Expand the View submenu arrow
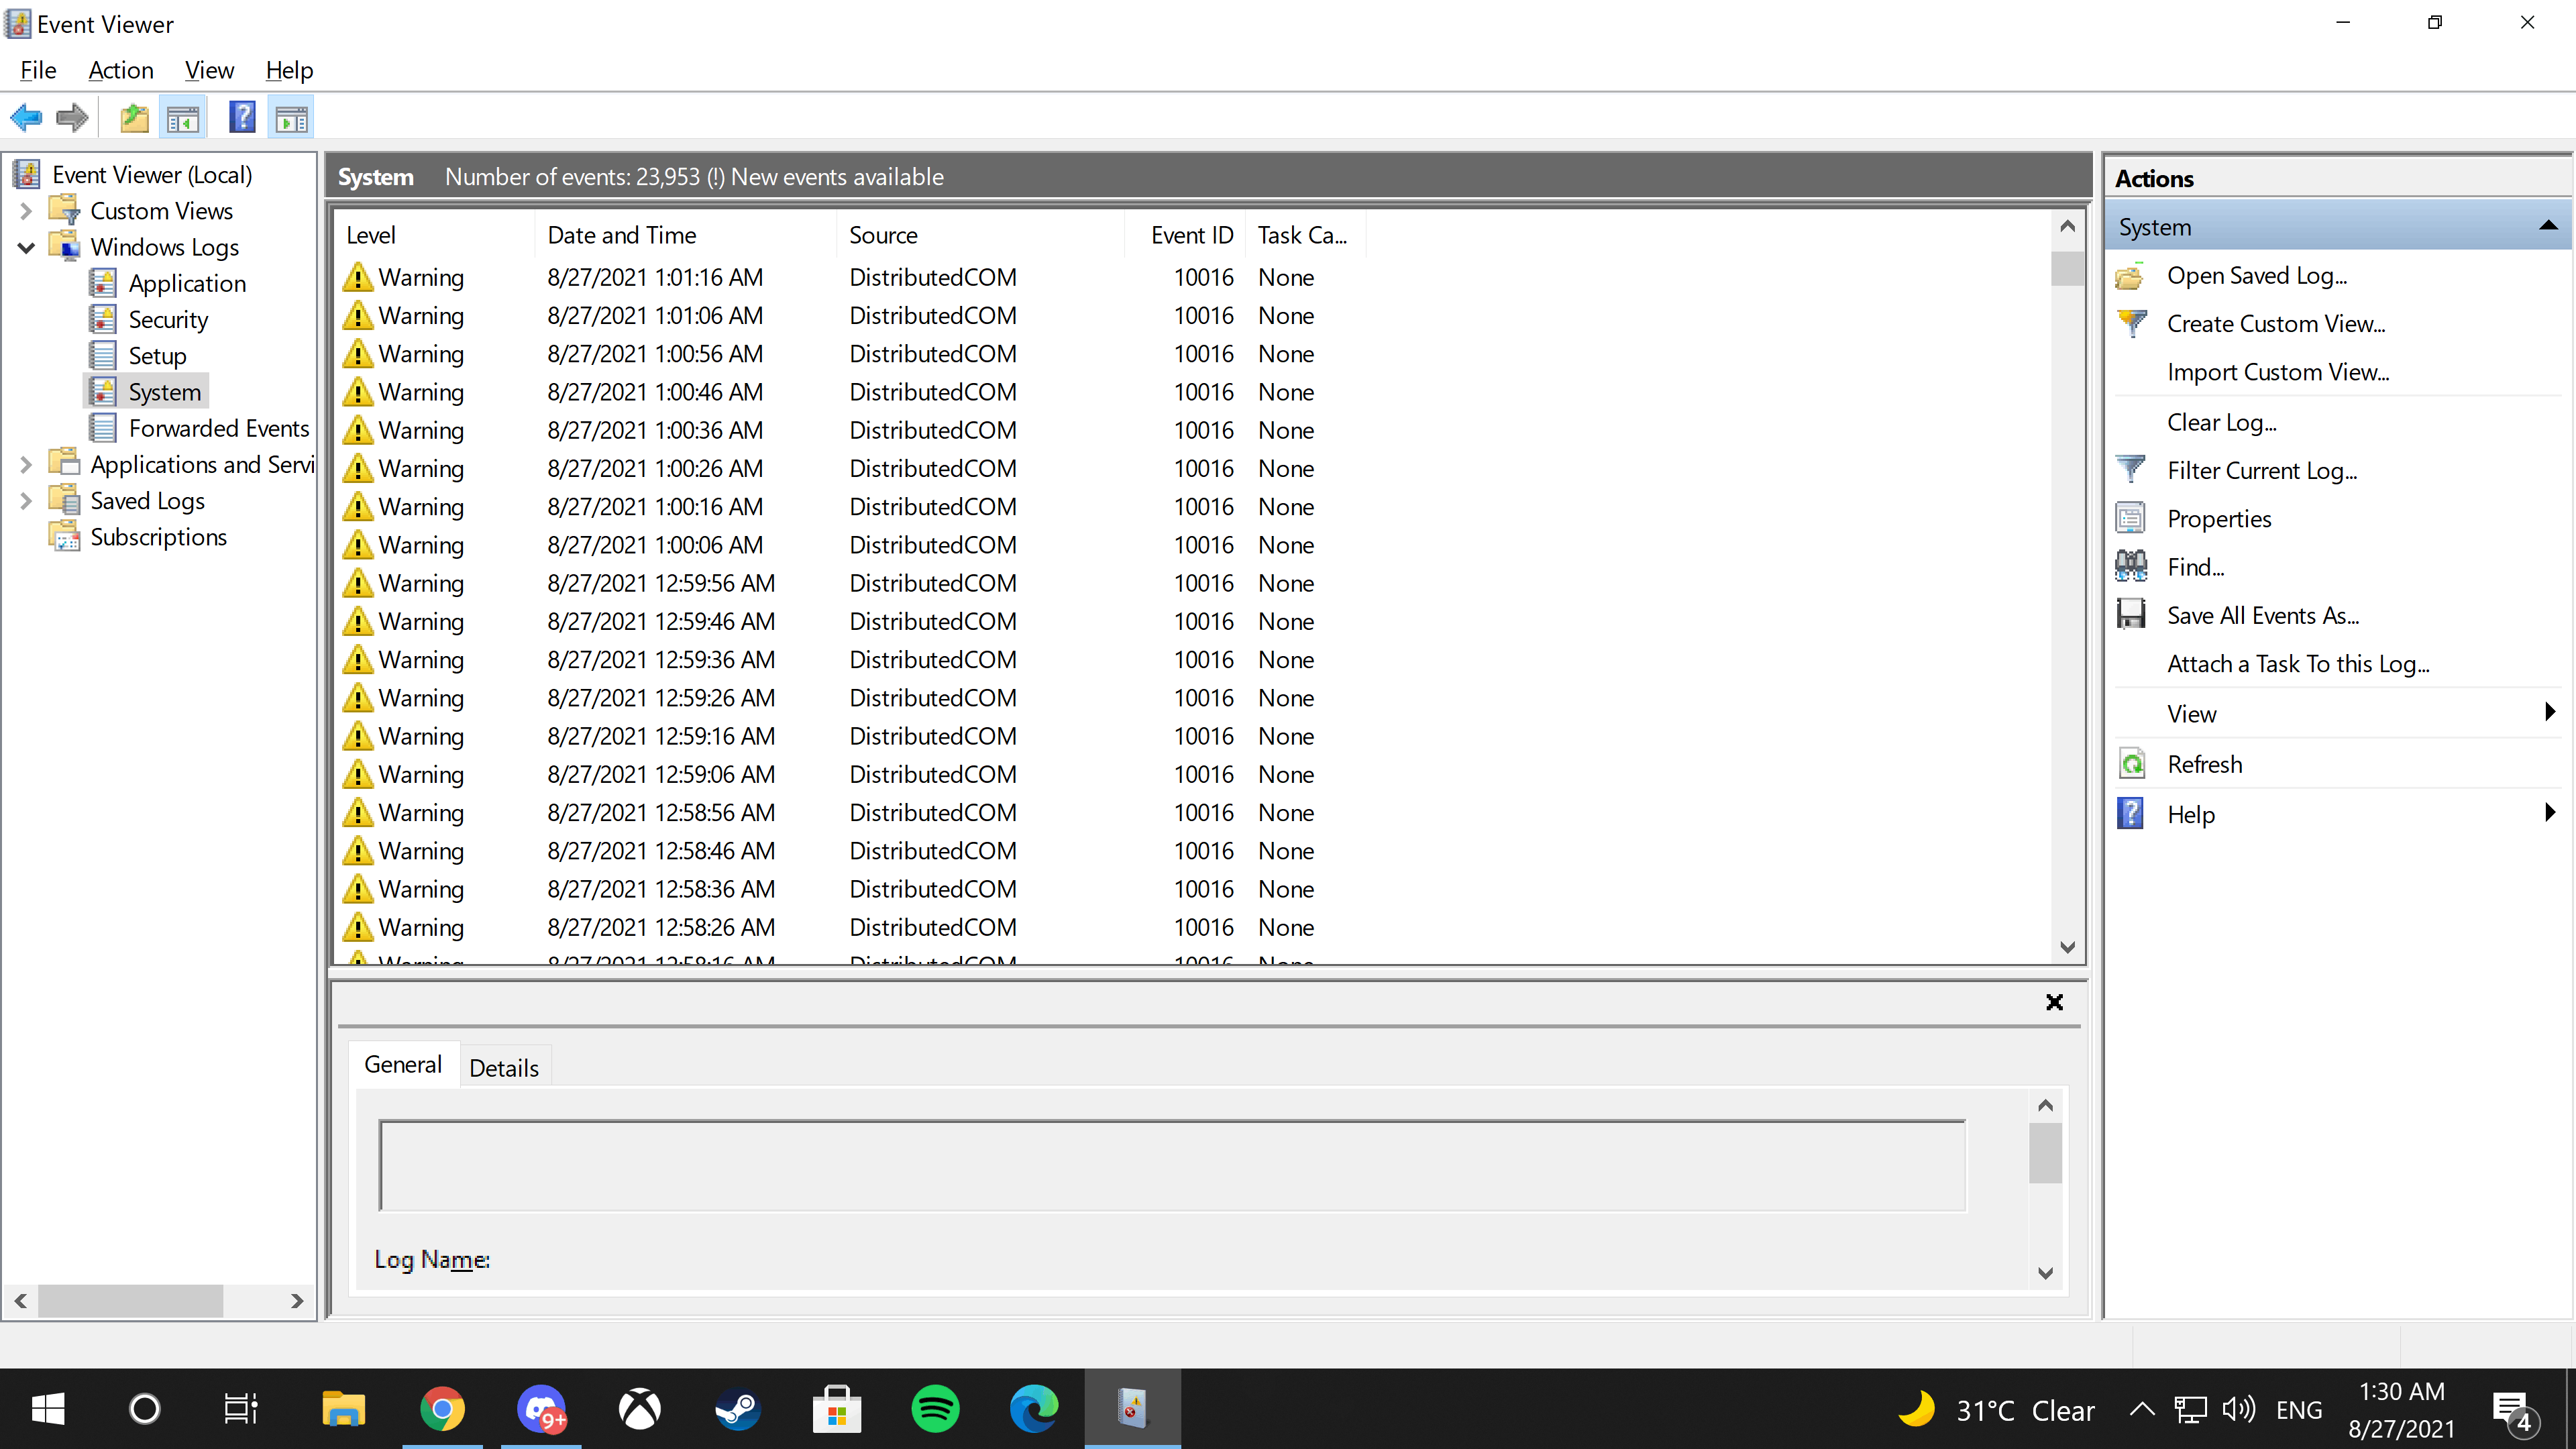This screenshot has width=2576, height=1449. tap(2550, 712)
